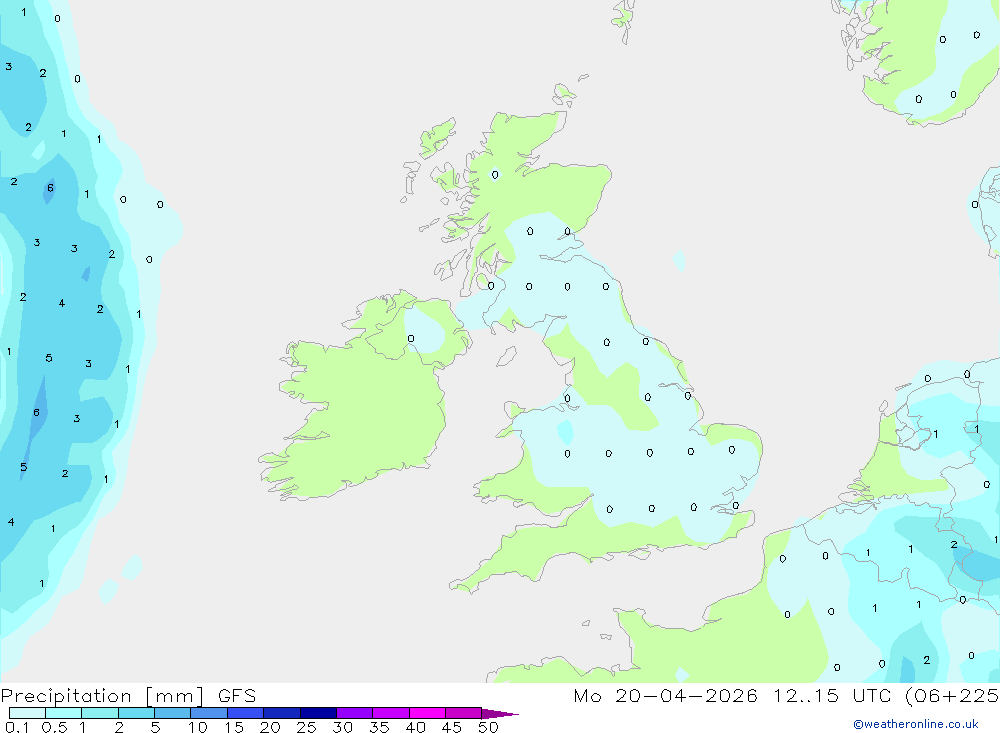1000x733 pixels.
Task: Select the 2–5 mm legend color swatch
Action: click(x=136, y=713)
